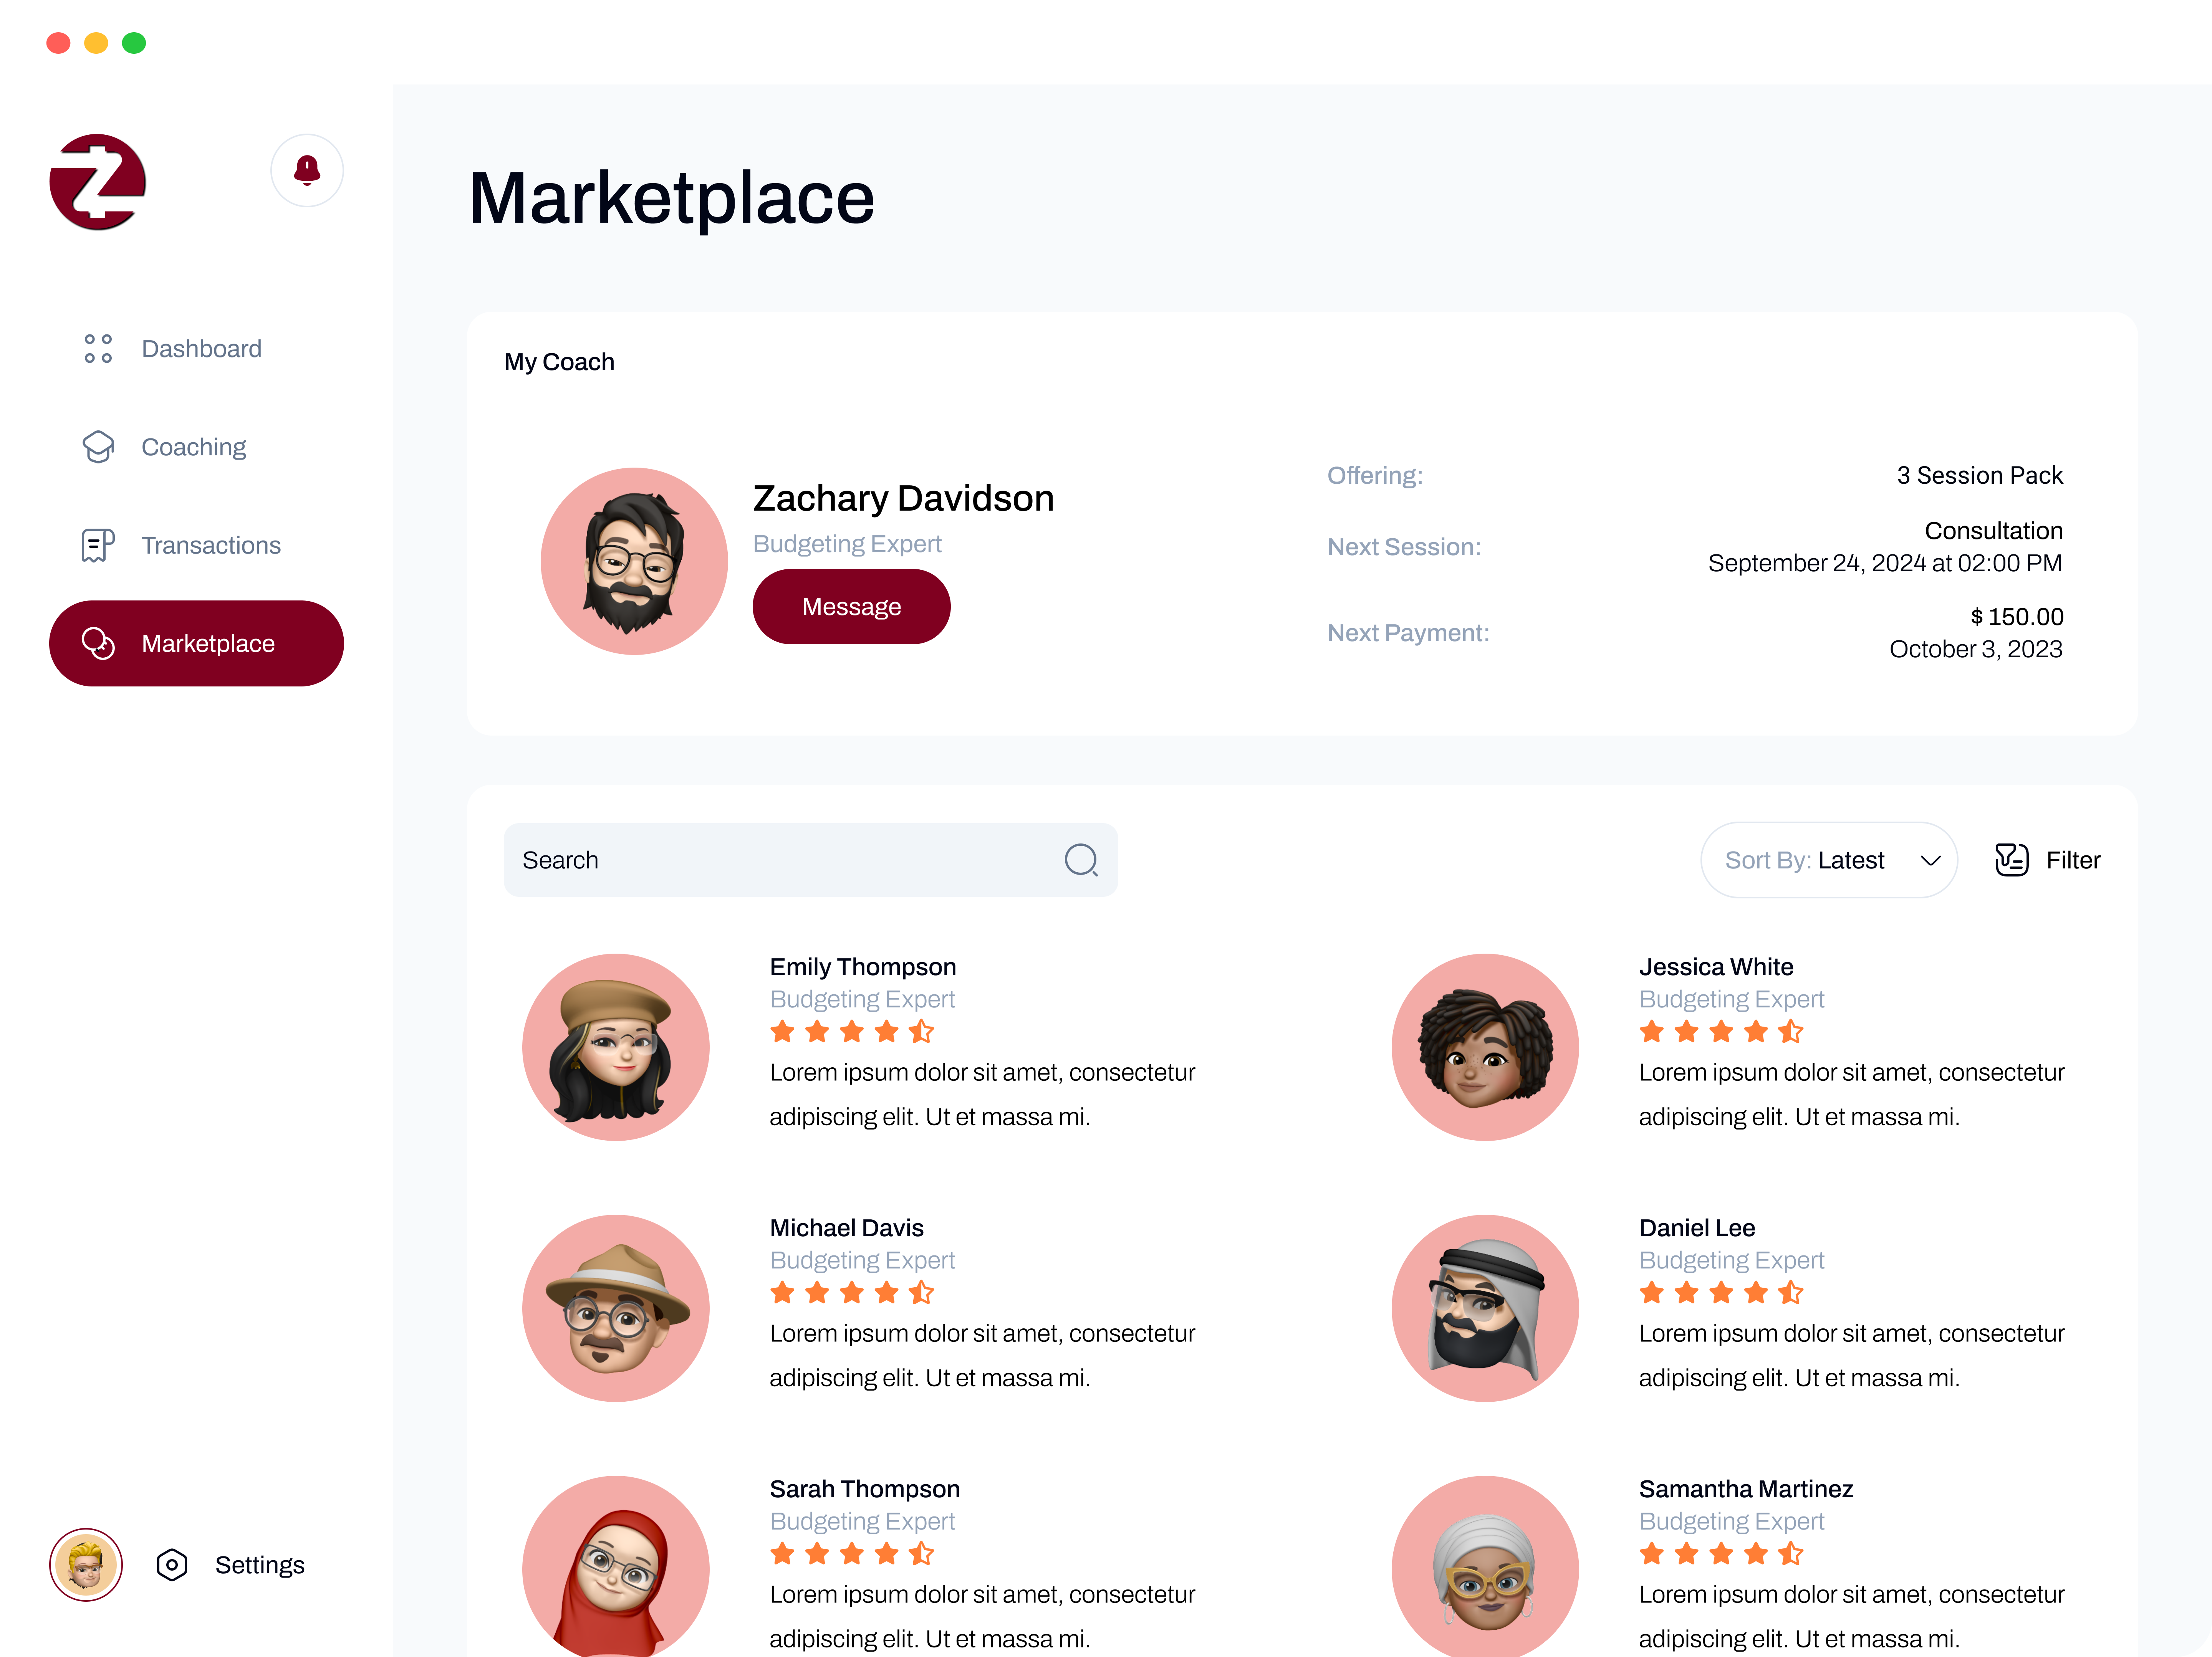
Task: Select the Marketplace sidebar item
Action: point(196,643)
